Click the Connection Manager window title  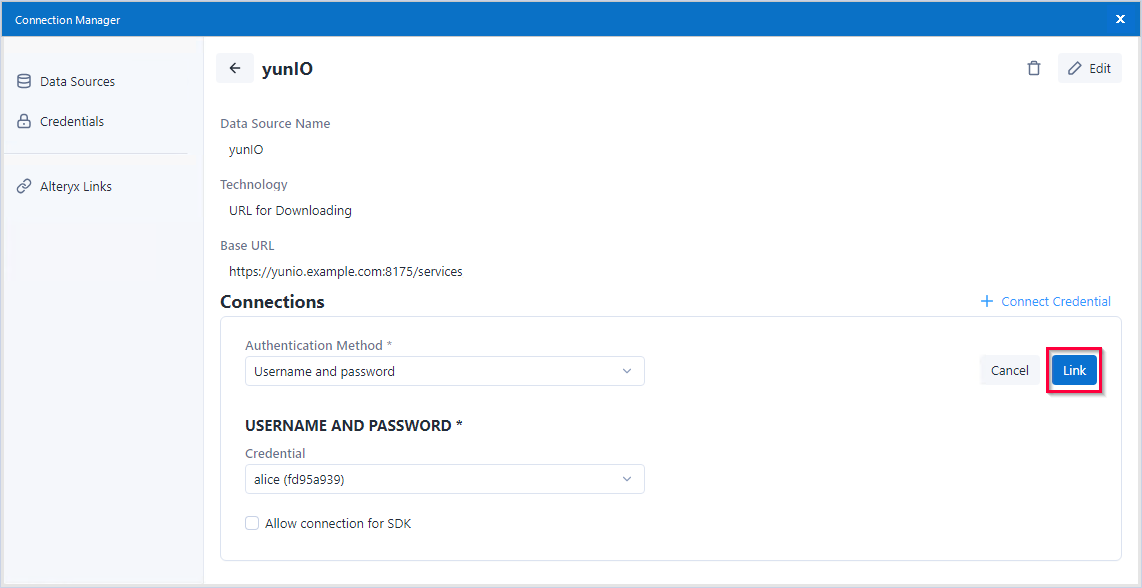click(68, 20)
